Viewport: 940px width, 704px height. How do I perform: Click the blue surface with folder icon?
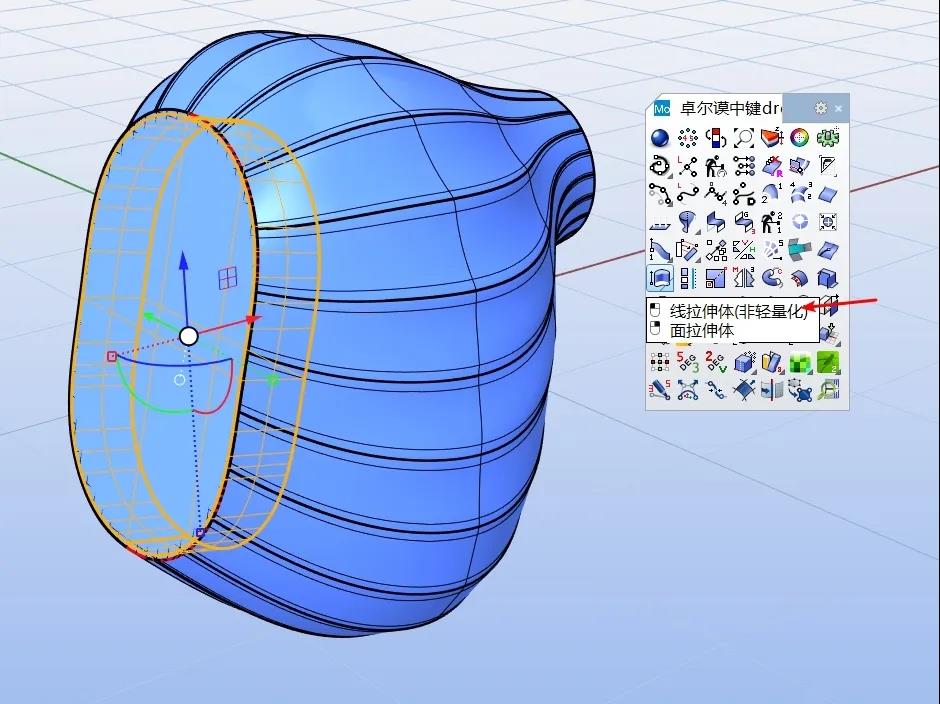(x=800, y=166)
